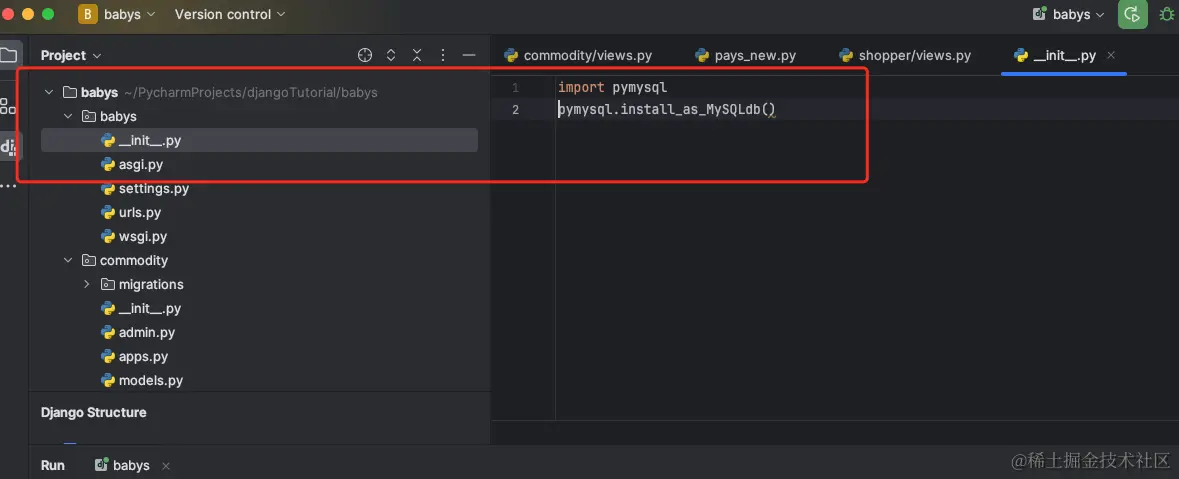
Task: Open the babys run configuration dropdown
Action: tap(1068, 14)
